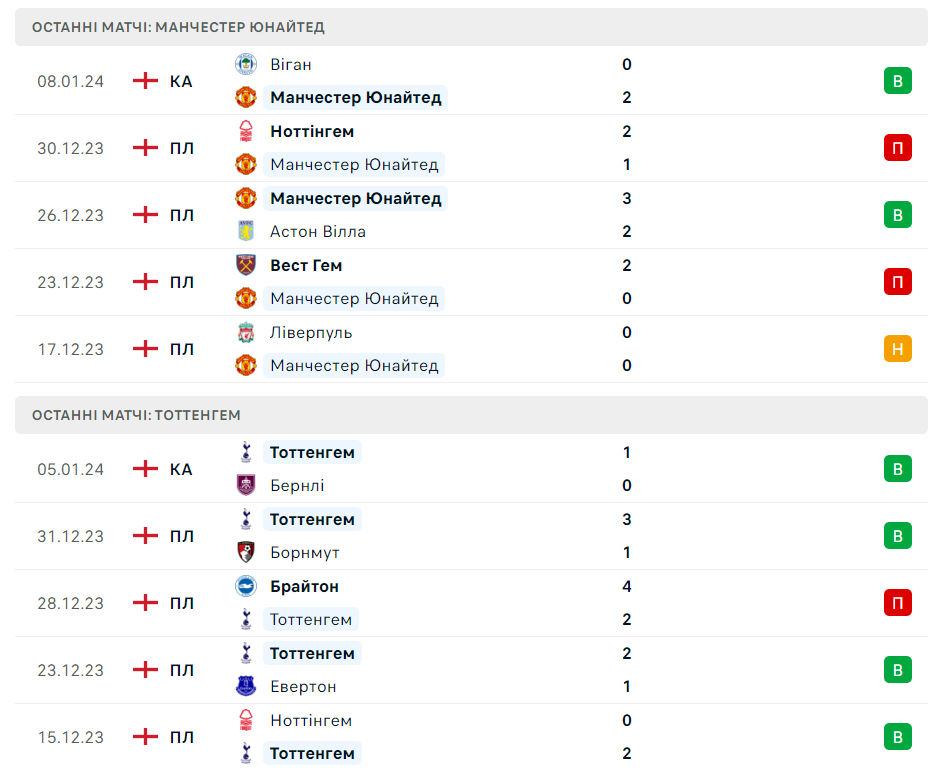Click the Everton crest icon
Viewport: 942px width, 768px height.
245,686
